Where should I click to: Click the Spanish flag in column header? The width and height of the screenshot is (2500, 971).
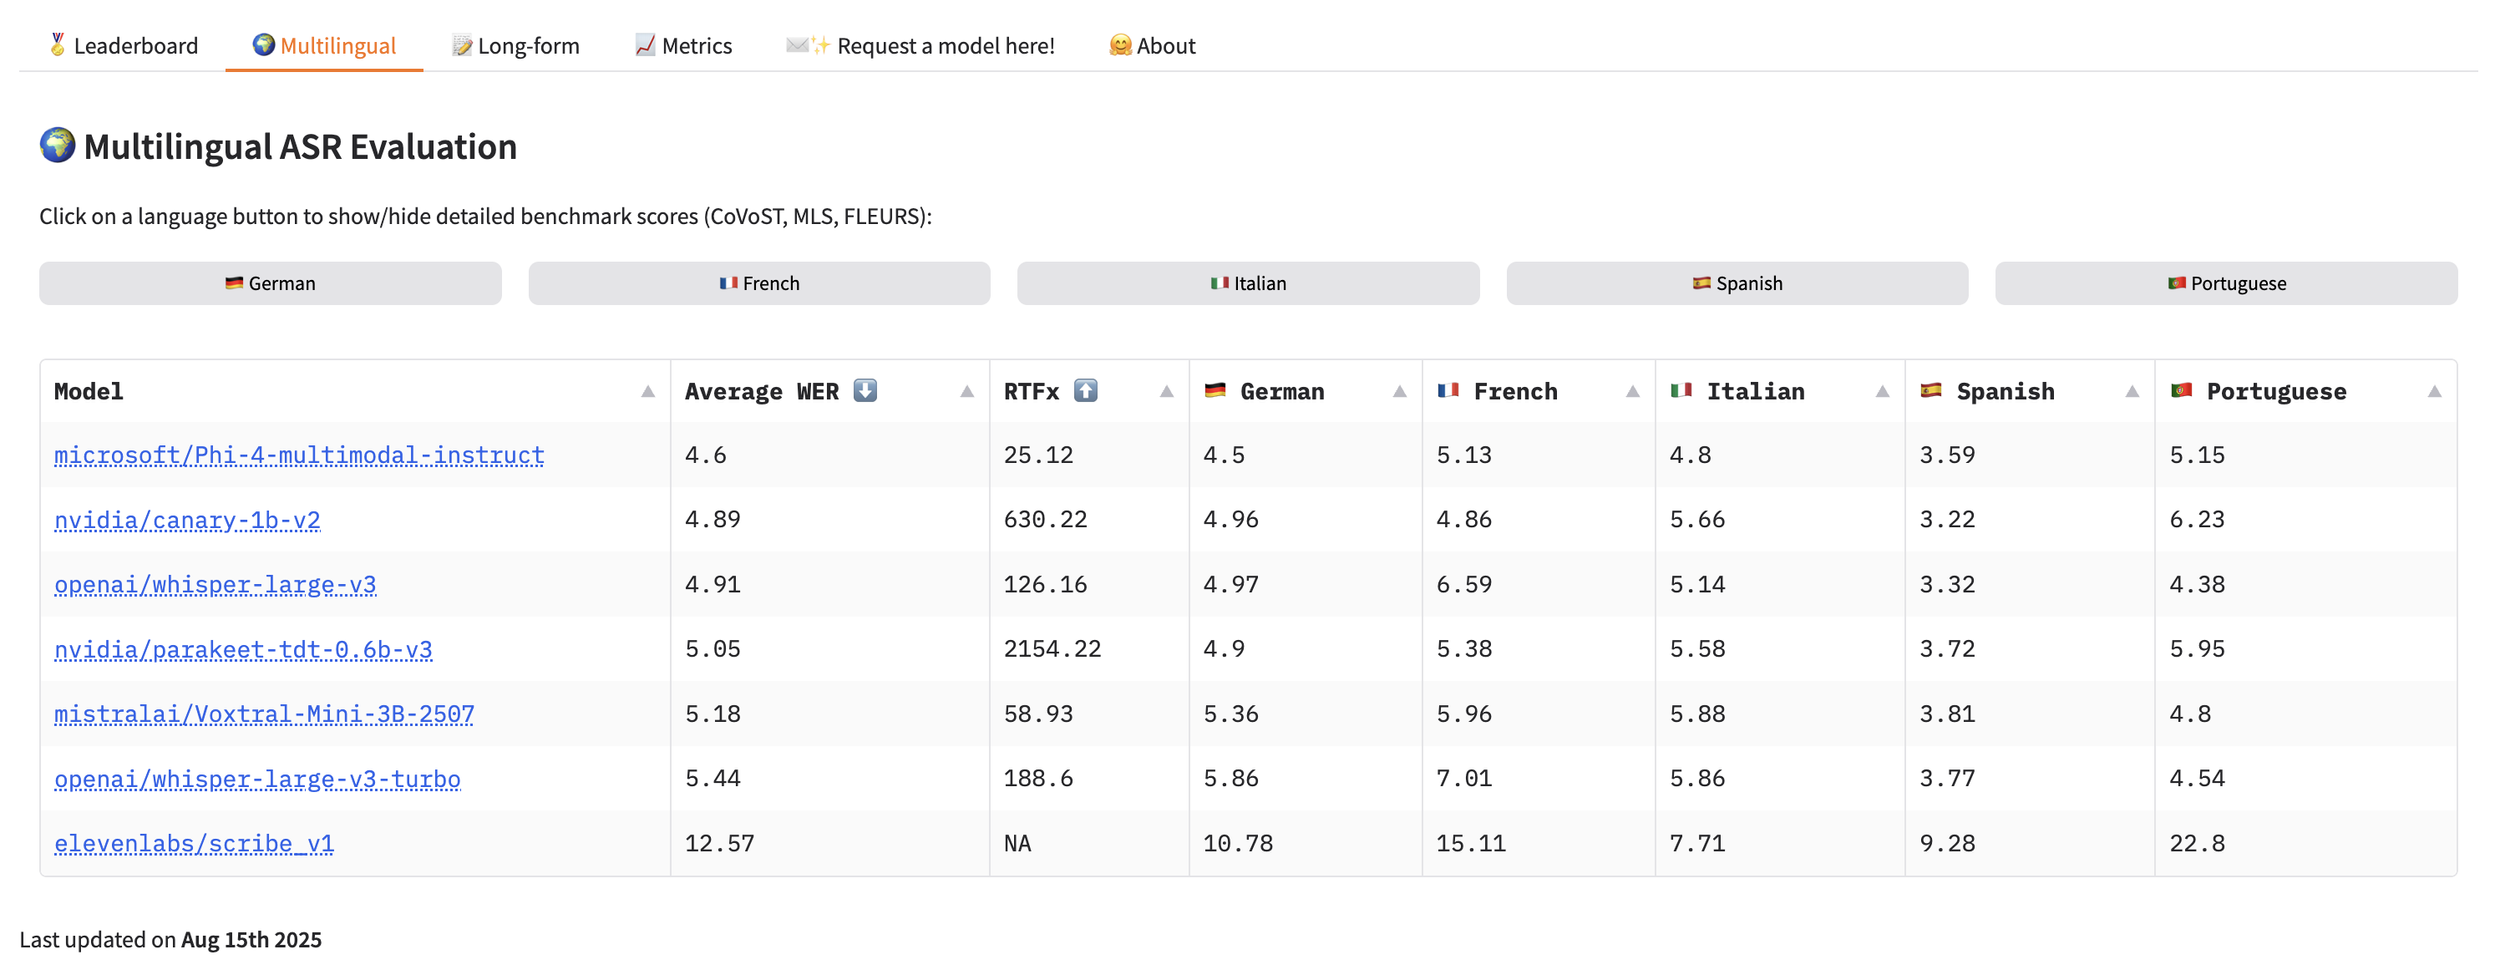[x=1931, y=391]
